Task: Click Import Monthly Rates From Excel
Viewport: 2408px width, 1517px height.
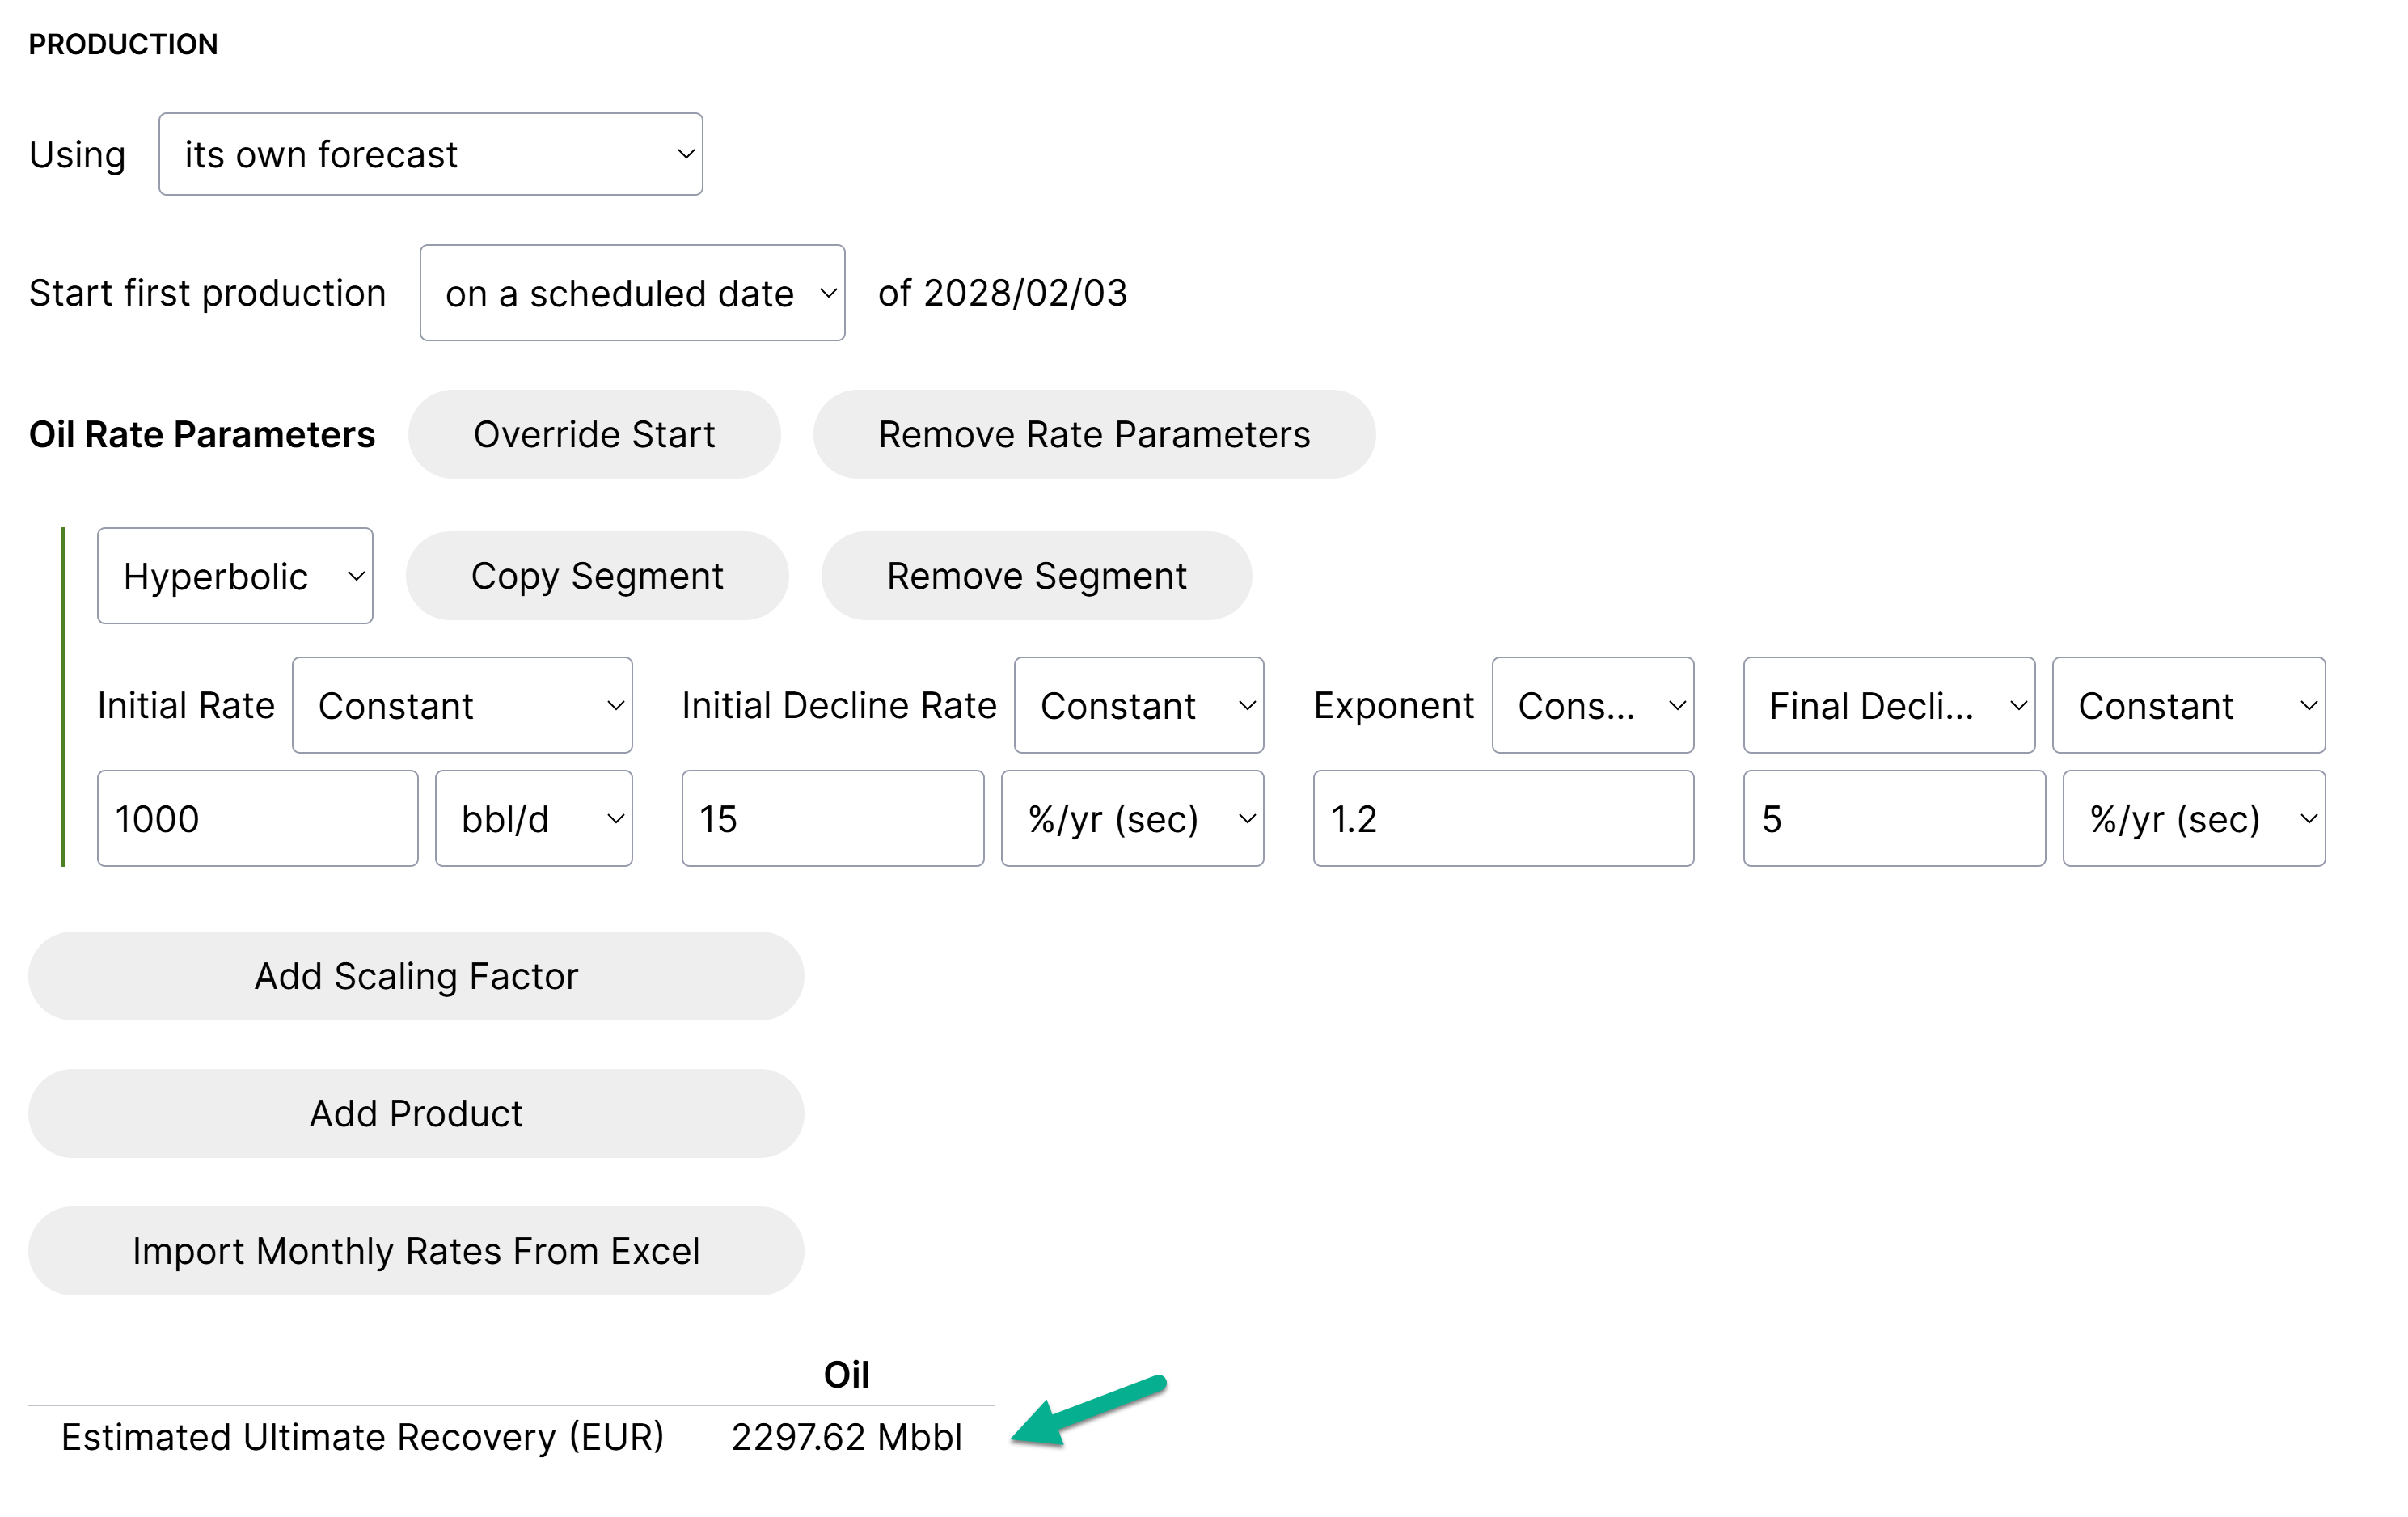Action: (416, 1251)
